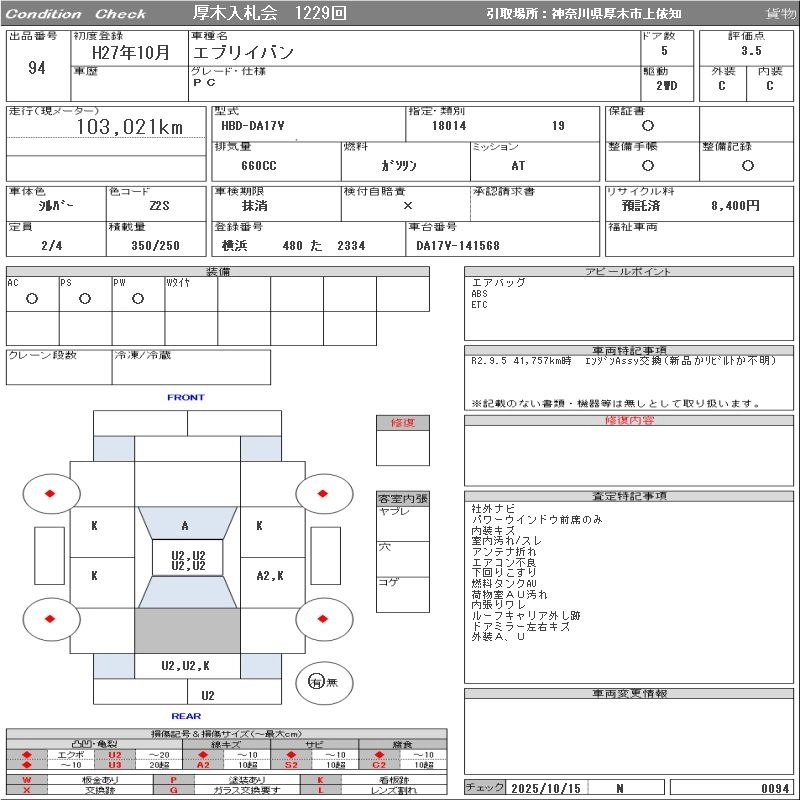Click the A2,K panel mark
This screenshot has height=800, width=800.
pyautogui.click(x=270, y=576)
